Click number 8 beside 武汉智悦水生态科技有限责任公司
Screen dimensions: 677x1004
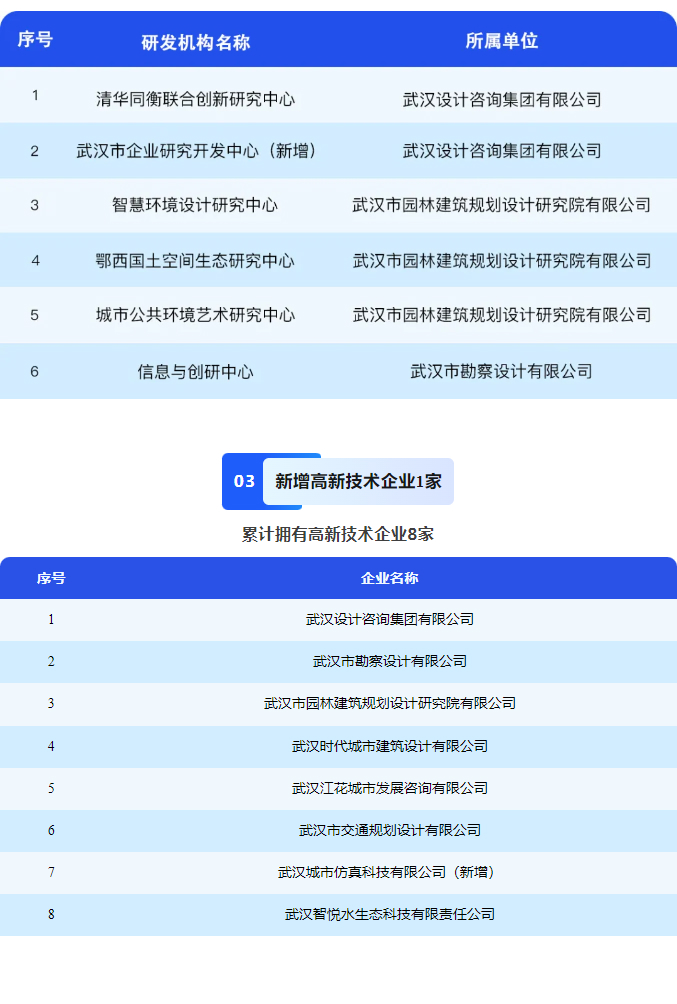pyautogui.click(x=51, y=914)
